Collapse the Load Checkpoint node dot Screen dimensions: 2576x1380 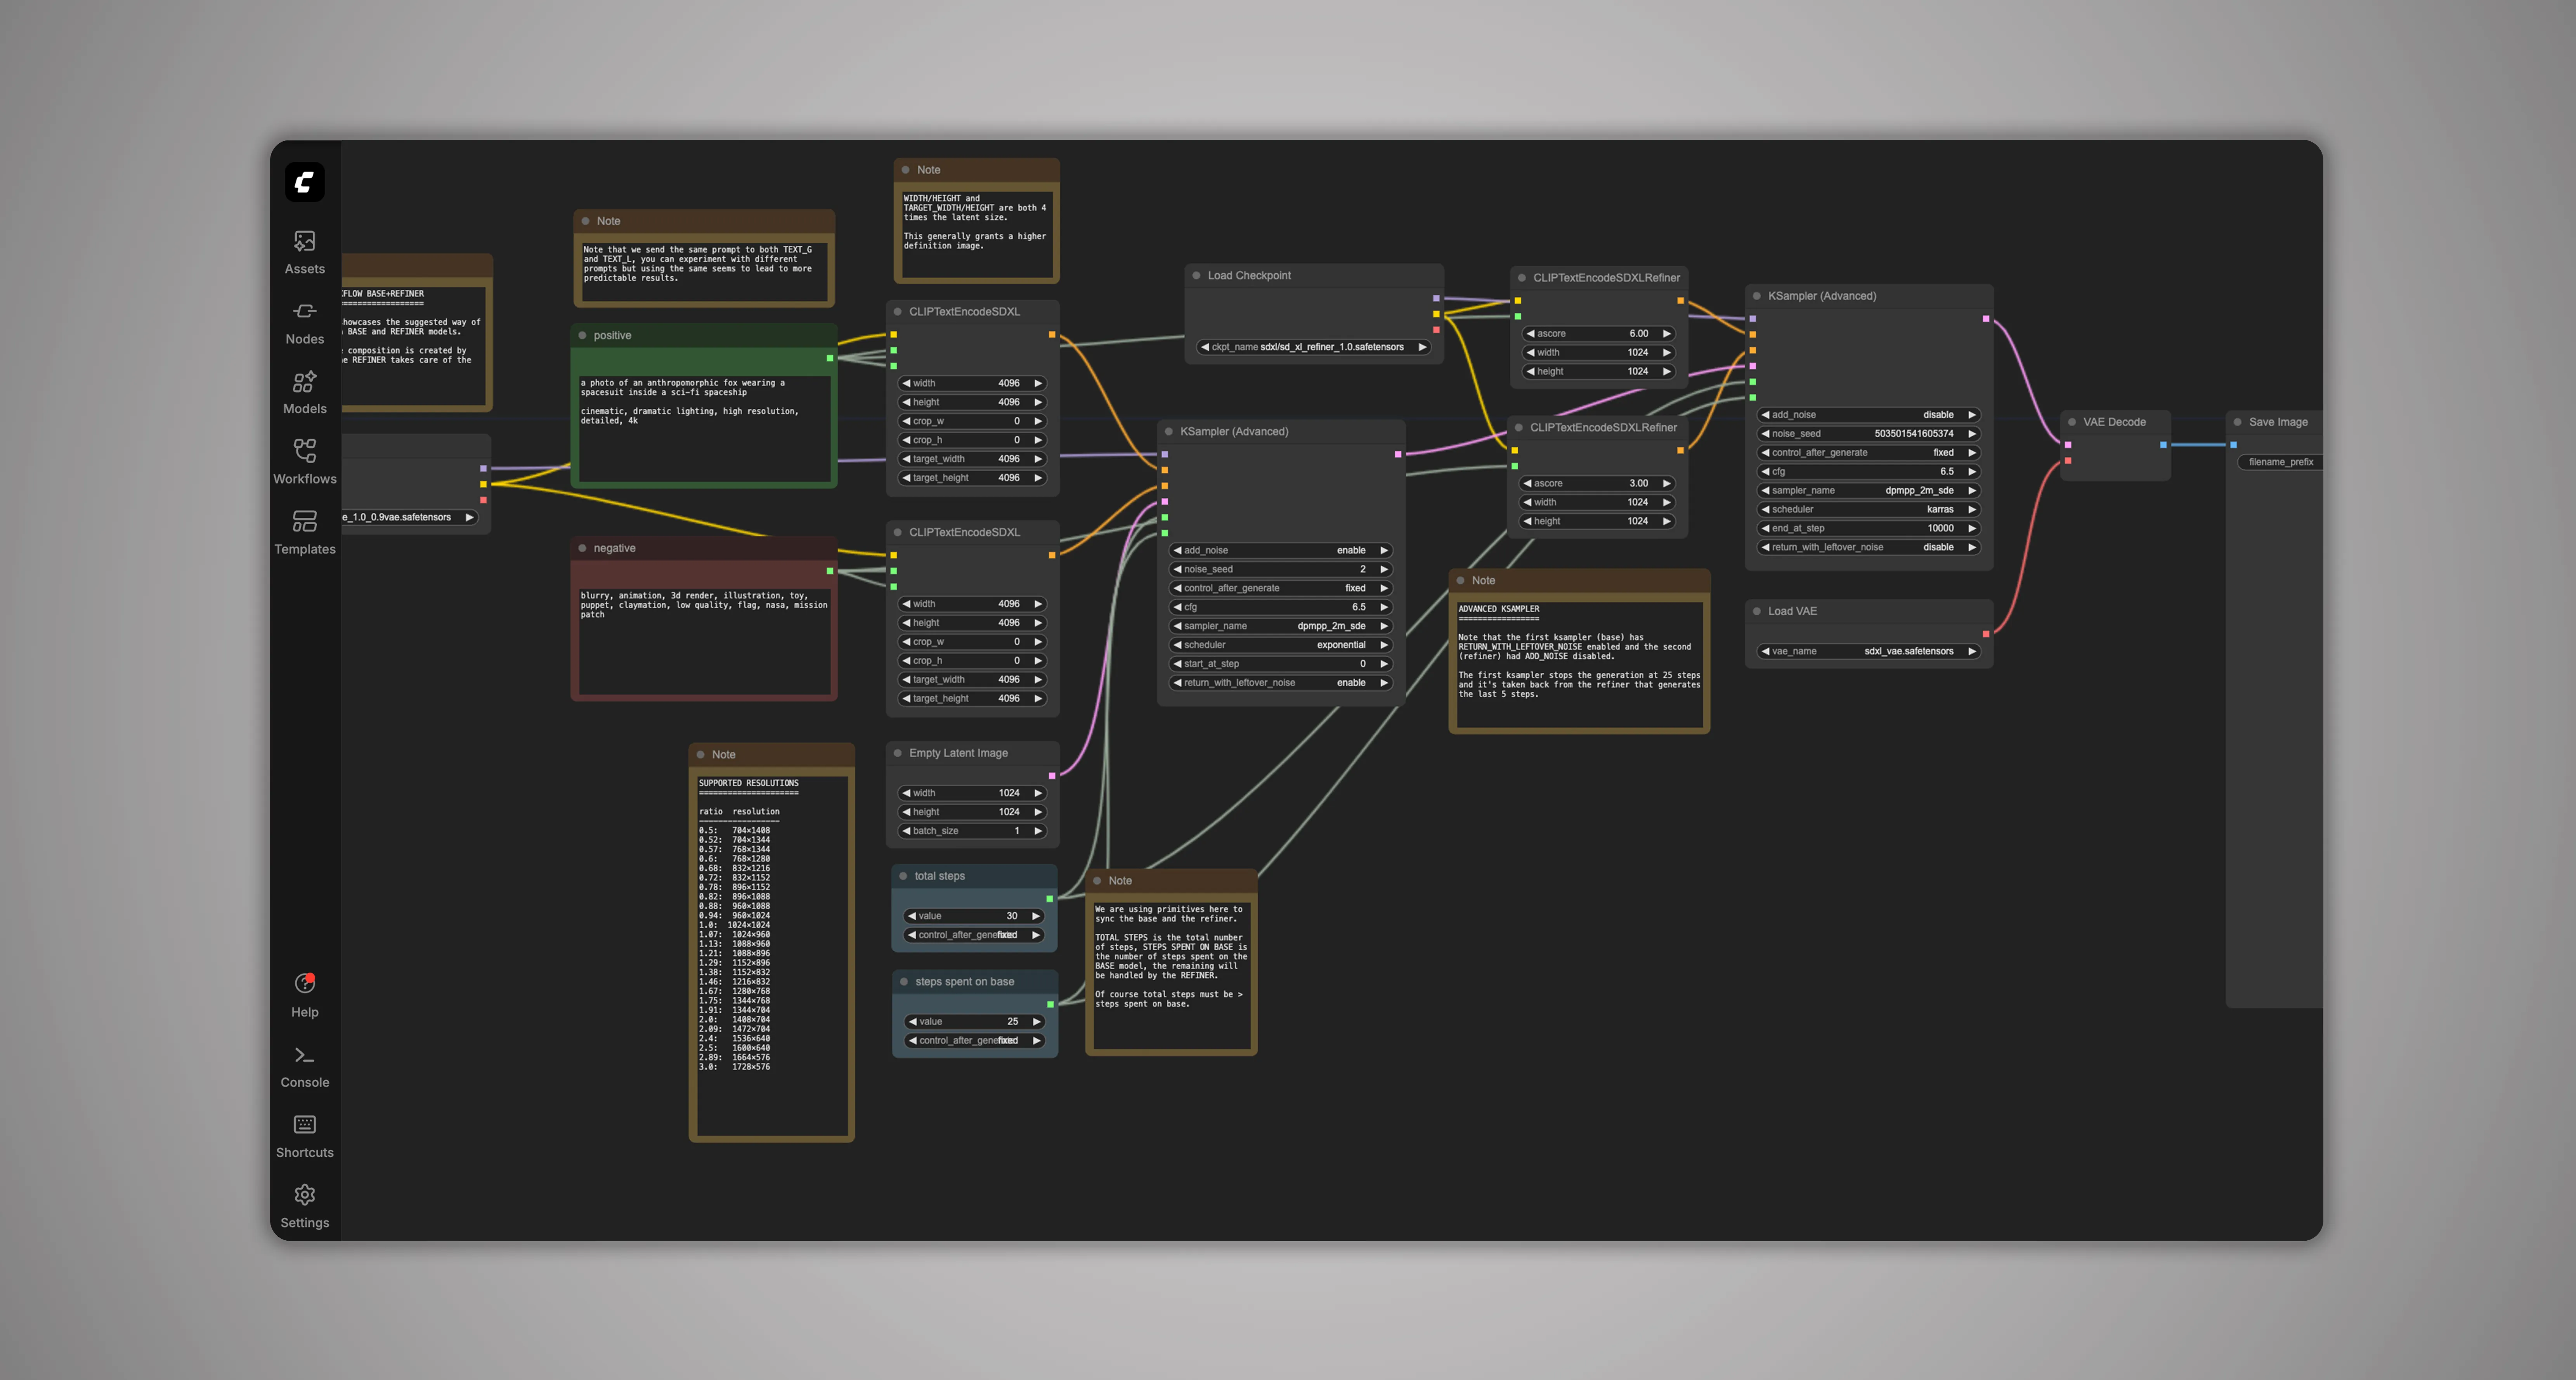pos(1196,275)
